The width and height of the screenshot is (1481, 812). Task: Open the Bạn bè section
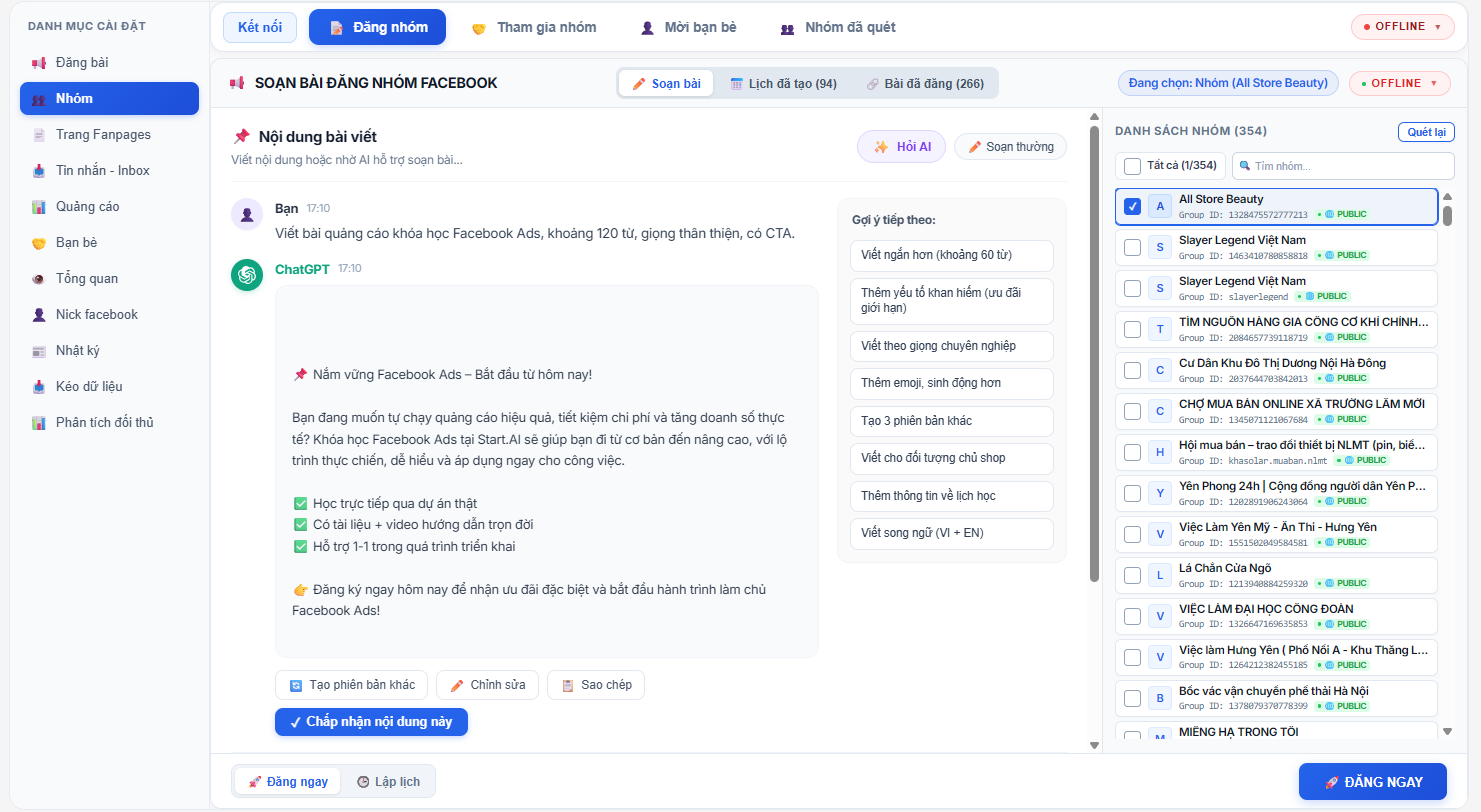(109, 243)
